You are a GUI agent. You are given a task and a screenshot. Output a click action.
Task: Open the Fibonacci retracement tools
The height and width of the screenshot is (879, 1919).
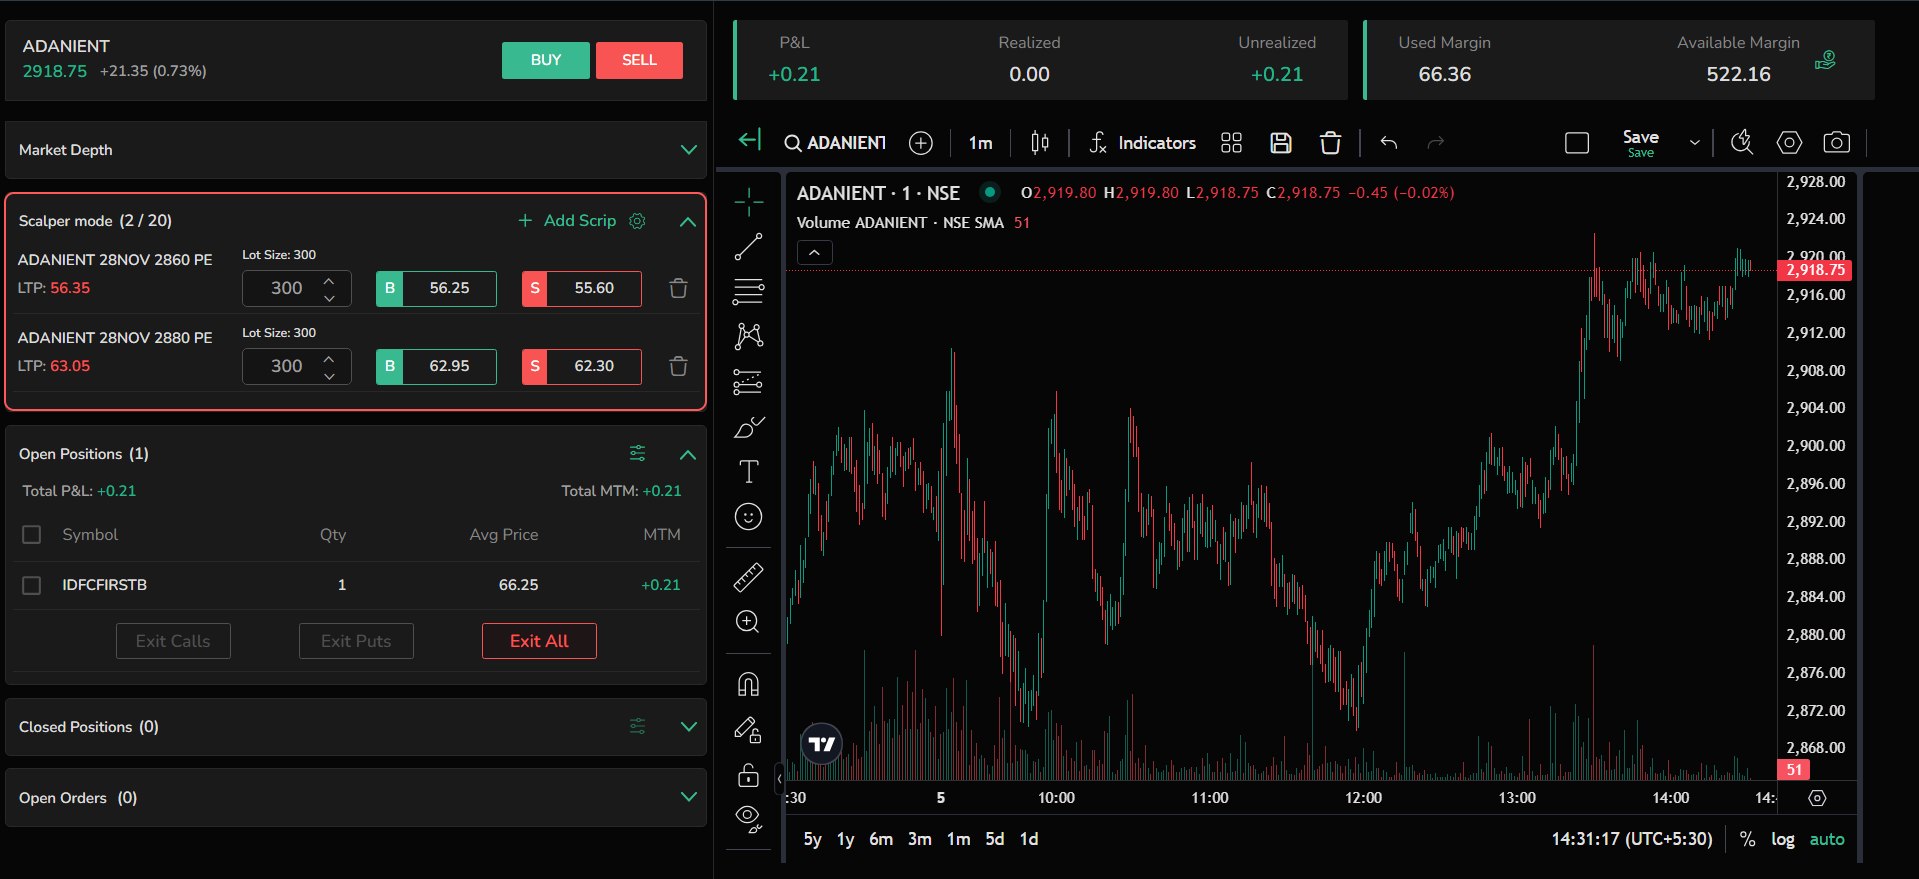point(748,291)
